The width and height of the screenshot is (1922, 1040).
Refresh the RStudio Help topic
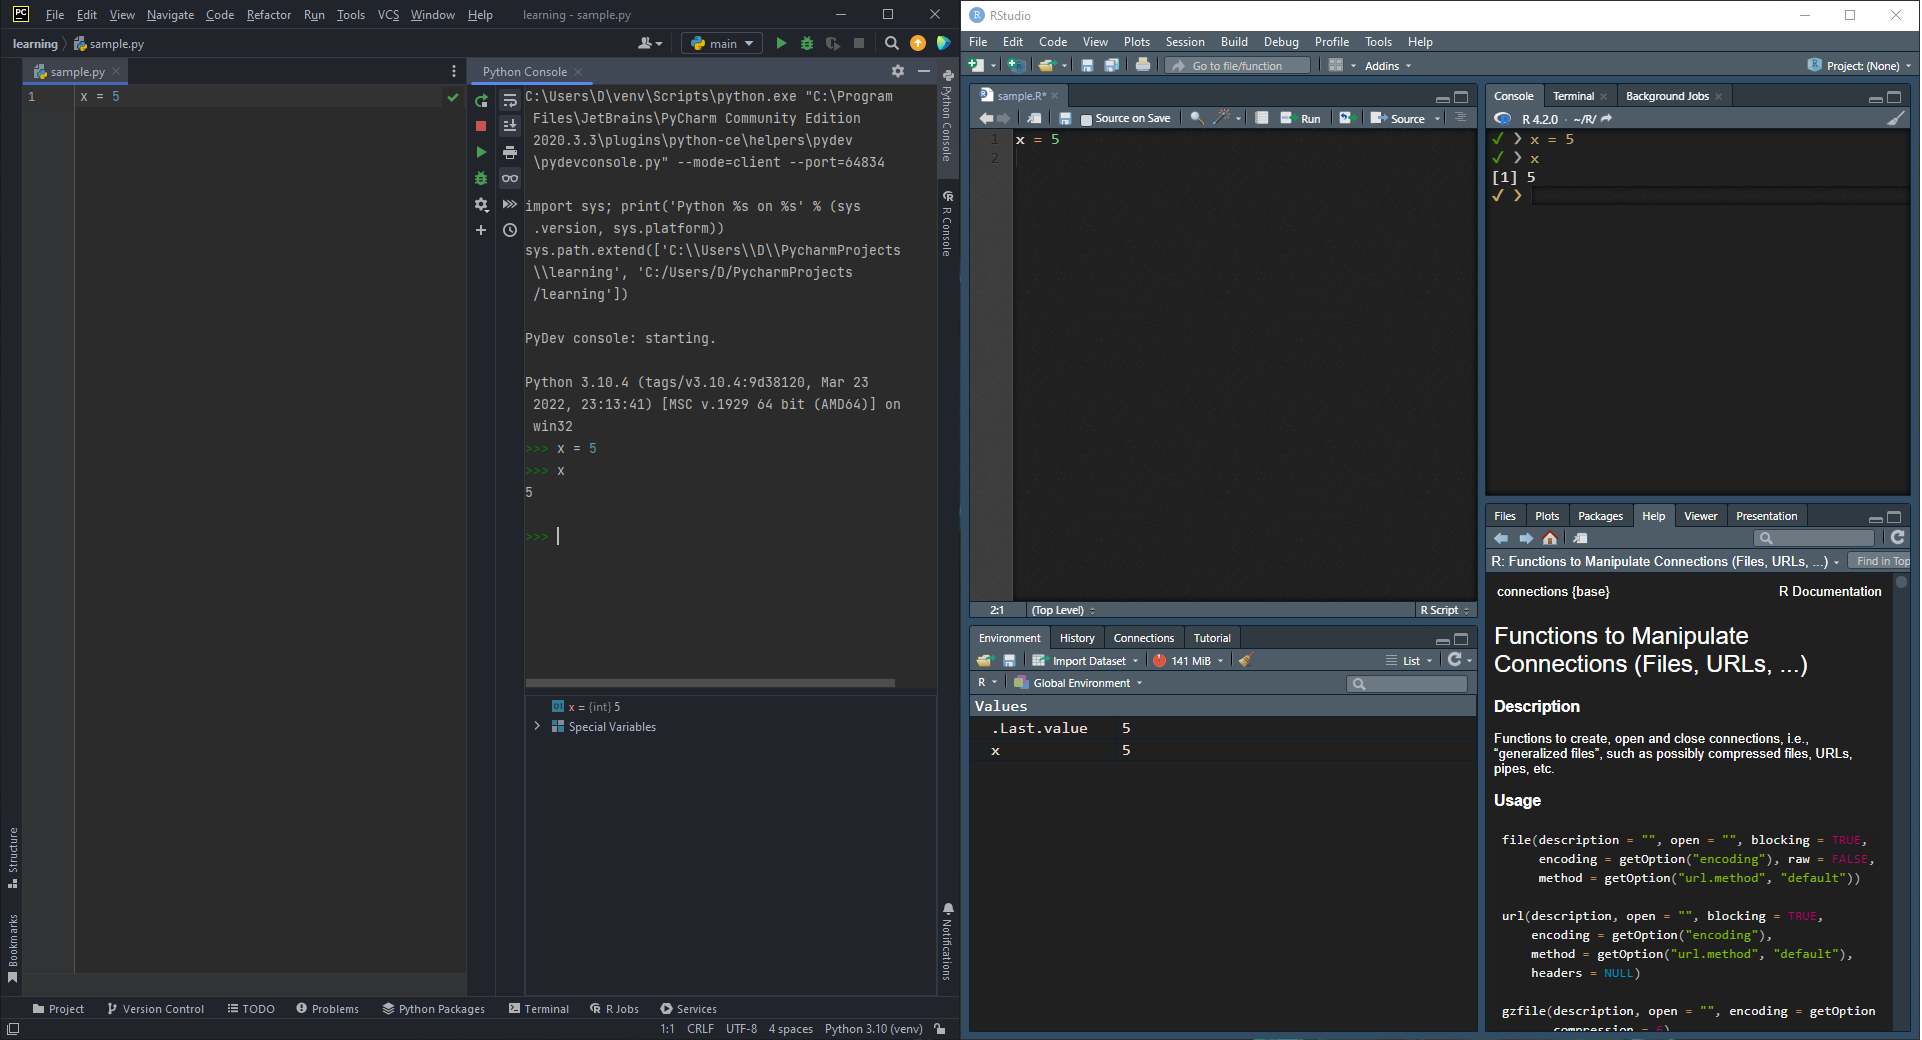(1897, 538)
